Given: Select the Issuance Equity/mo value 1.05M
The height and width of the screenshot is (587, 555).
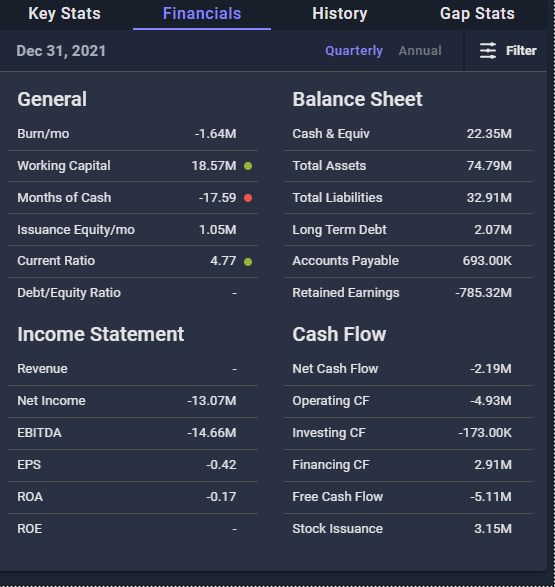Looking at the screenshot, I should click(218, 230).
